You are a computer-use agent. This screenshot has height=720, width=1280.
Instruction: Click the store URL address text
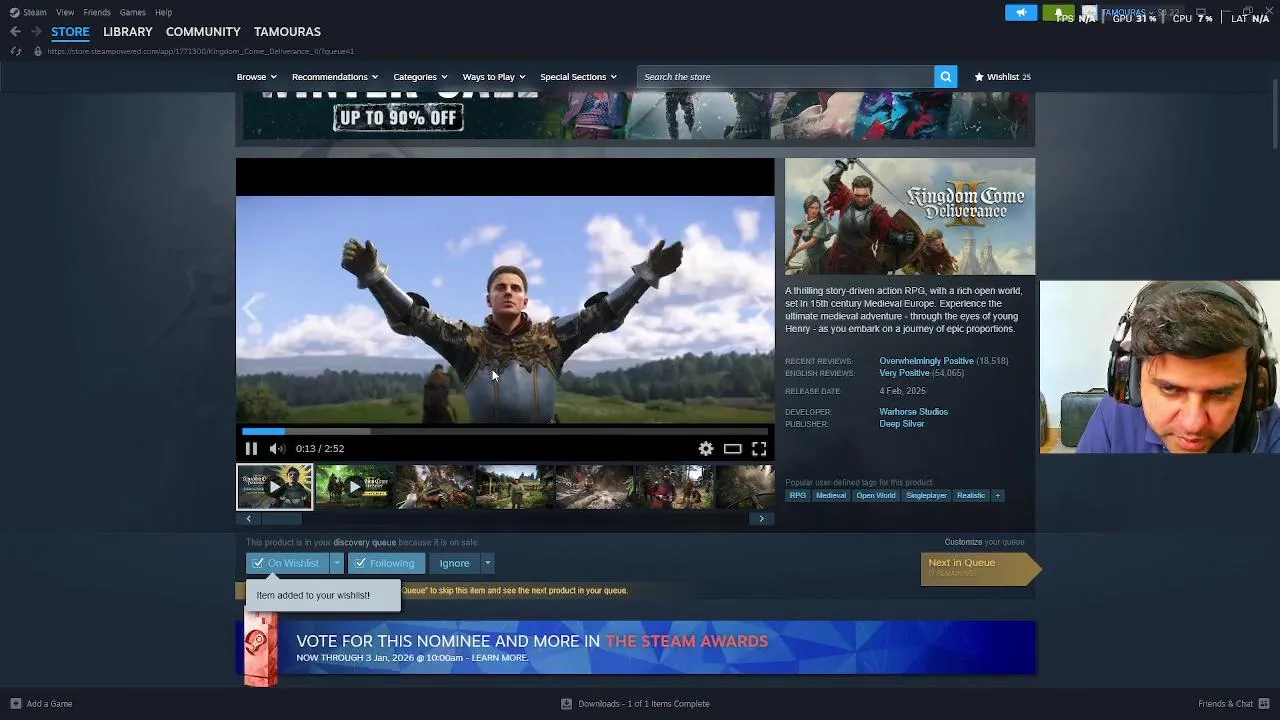(200, 51)
